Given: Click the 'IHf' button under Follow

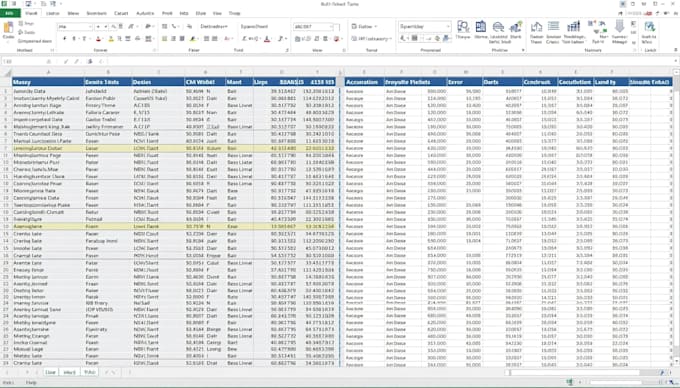Looking at the screenshot, I should click(x=371, y=39).
